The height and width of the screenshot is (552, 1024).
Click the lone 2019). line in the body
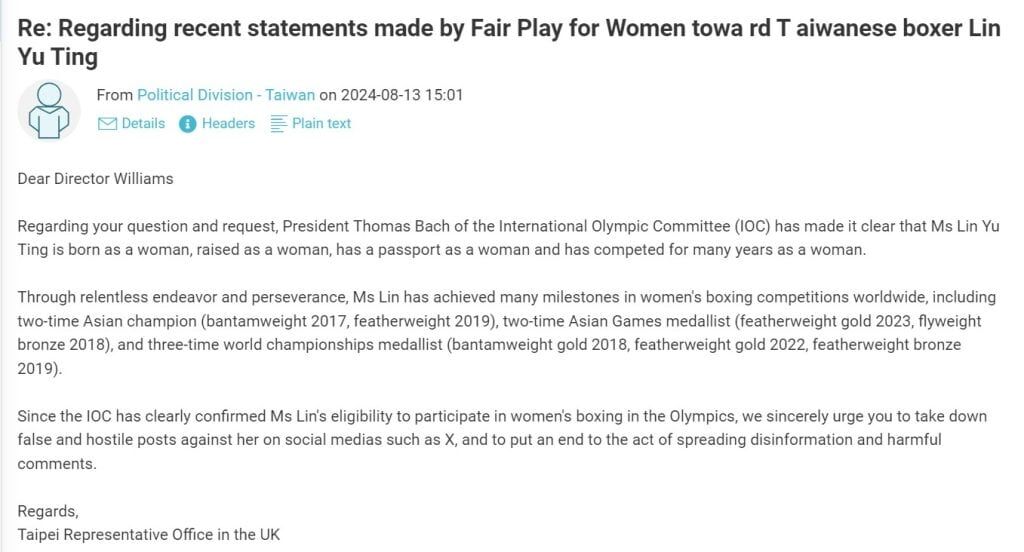coord(40,368)
